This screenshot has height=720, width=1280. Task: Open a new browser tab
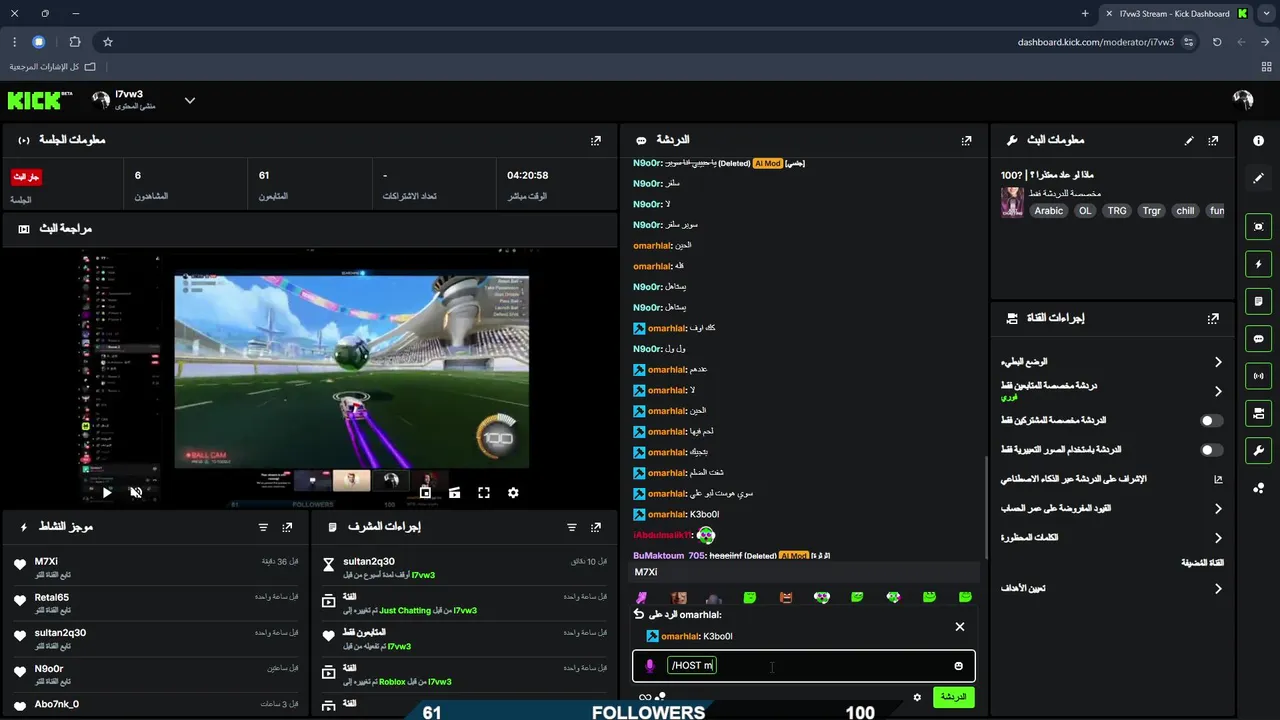pos(1085,14)
